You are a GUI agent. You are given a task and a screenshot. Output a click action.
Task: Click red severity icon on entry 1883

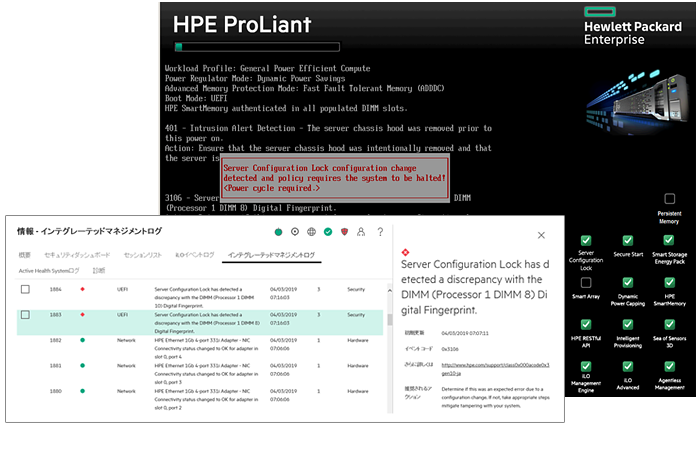click(x=83, y=315)
